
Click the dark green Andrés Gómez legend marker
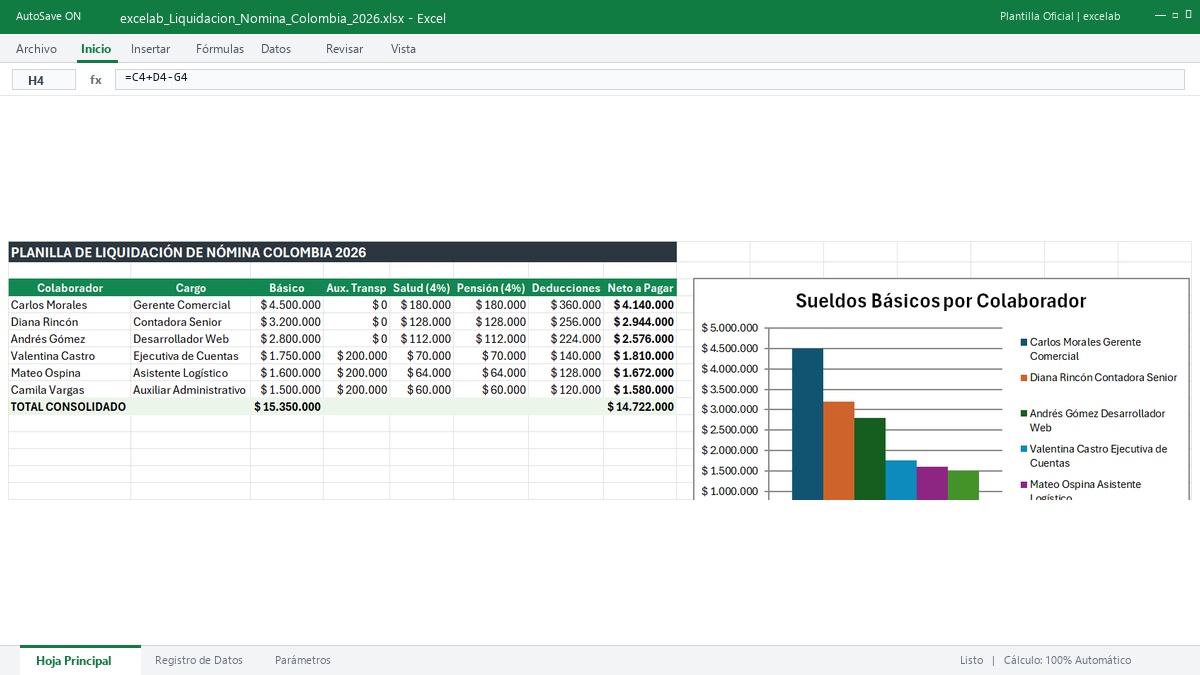point(1024,413)
